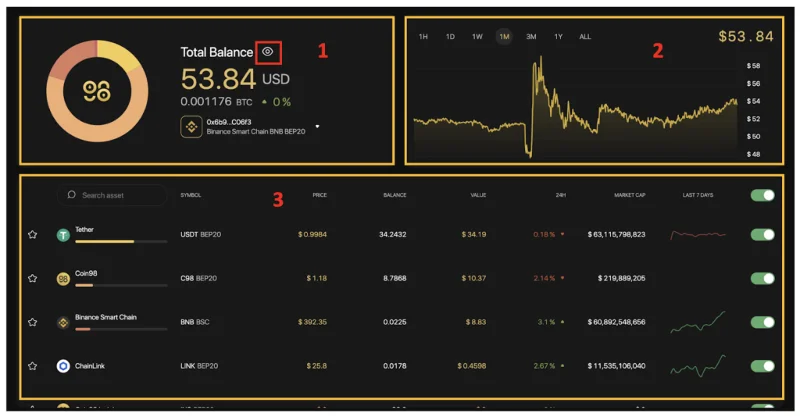Click the BNB coin logo
The width and height of the screenshot is (800, 417).
63,323
